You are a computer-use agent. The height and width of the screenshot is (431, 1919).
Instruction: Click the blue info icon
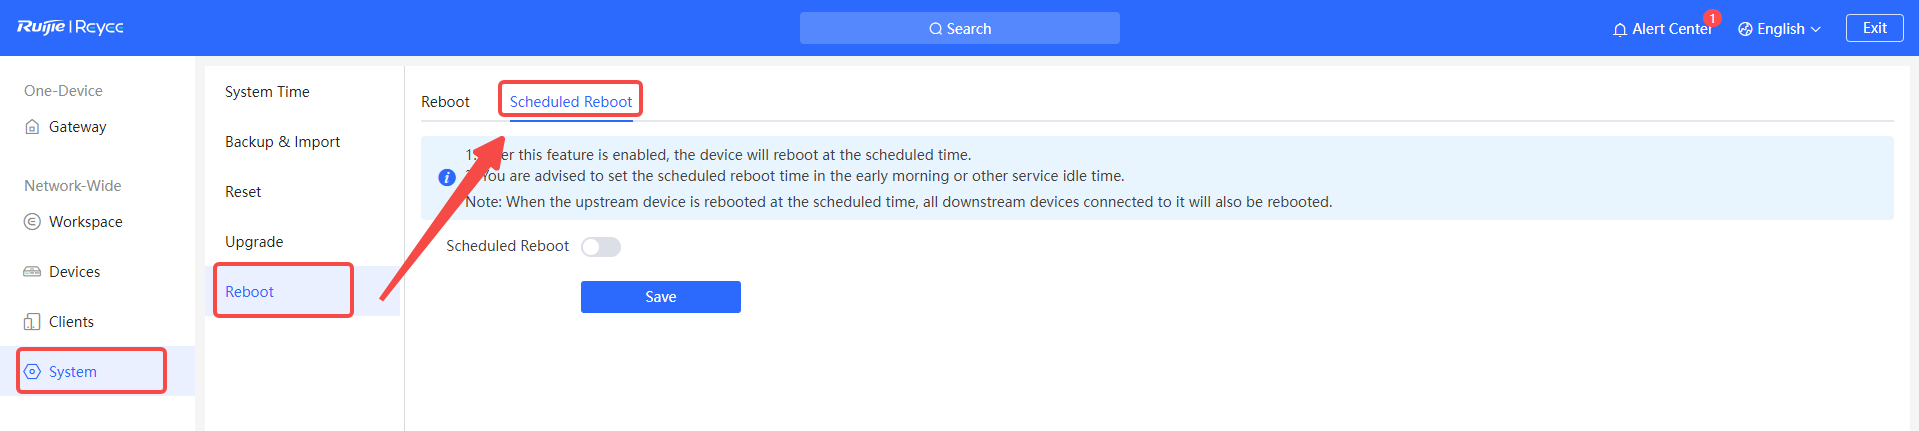tap(447, 178)
